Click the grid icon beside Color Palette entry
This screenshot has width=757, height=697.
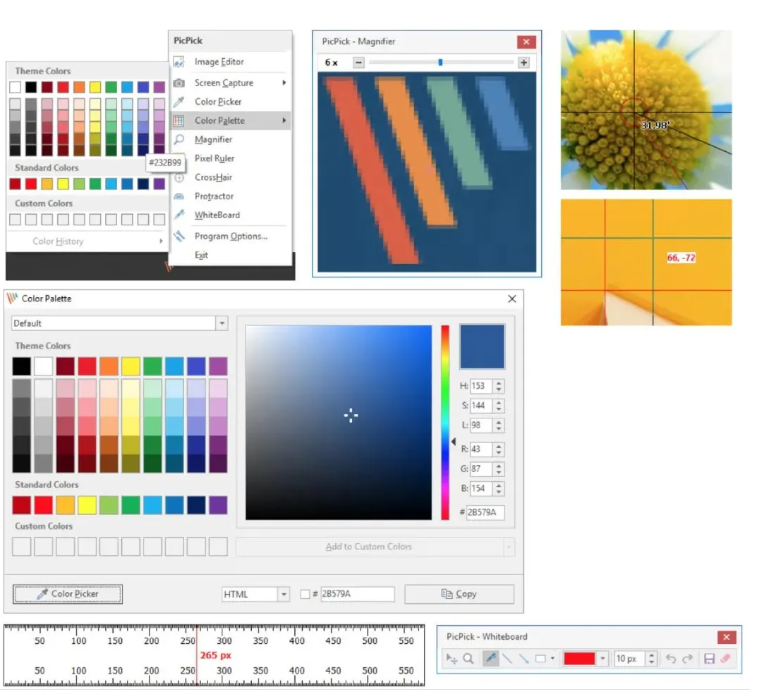click(x=180, y=122)
